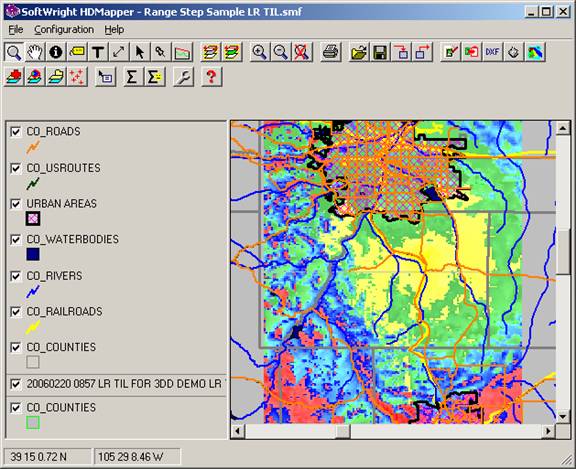The height and width of the screenshot is (469, 576).
Task: Open the File menu
Action: [x=16, y=29]
